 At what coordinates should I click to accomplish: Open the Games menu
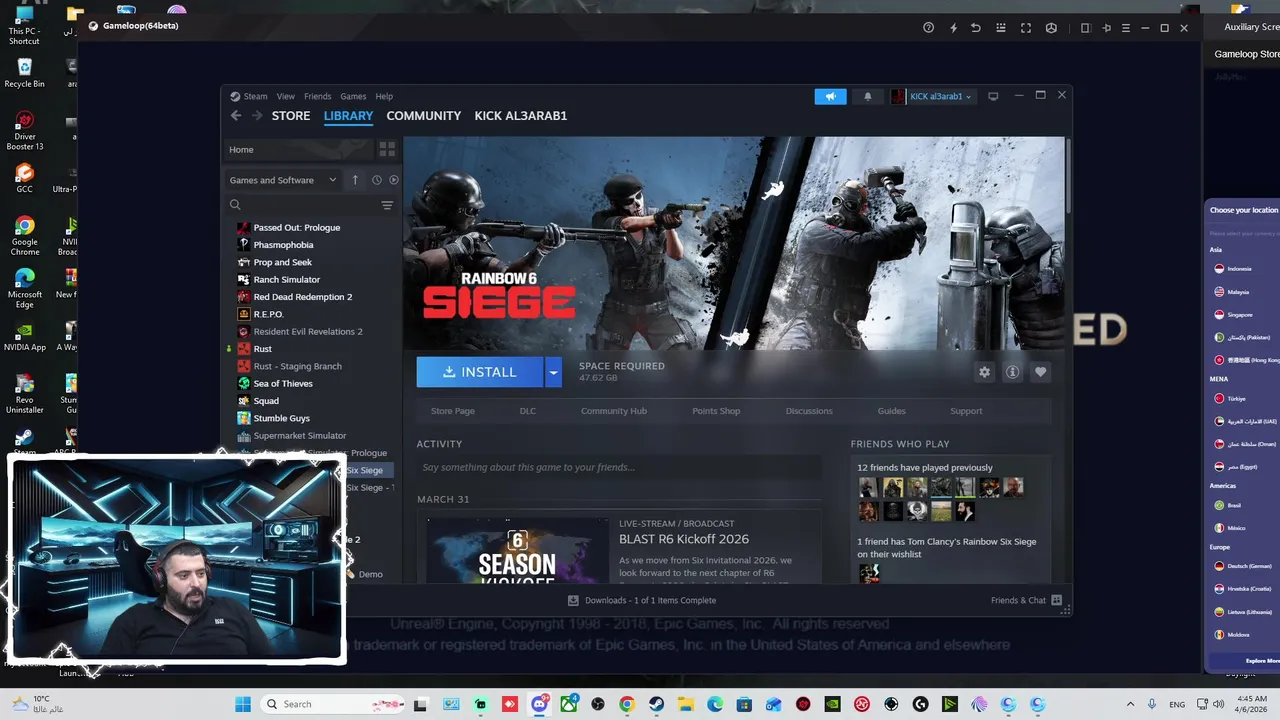[353, 96]
